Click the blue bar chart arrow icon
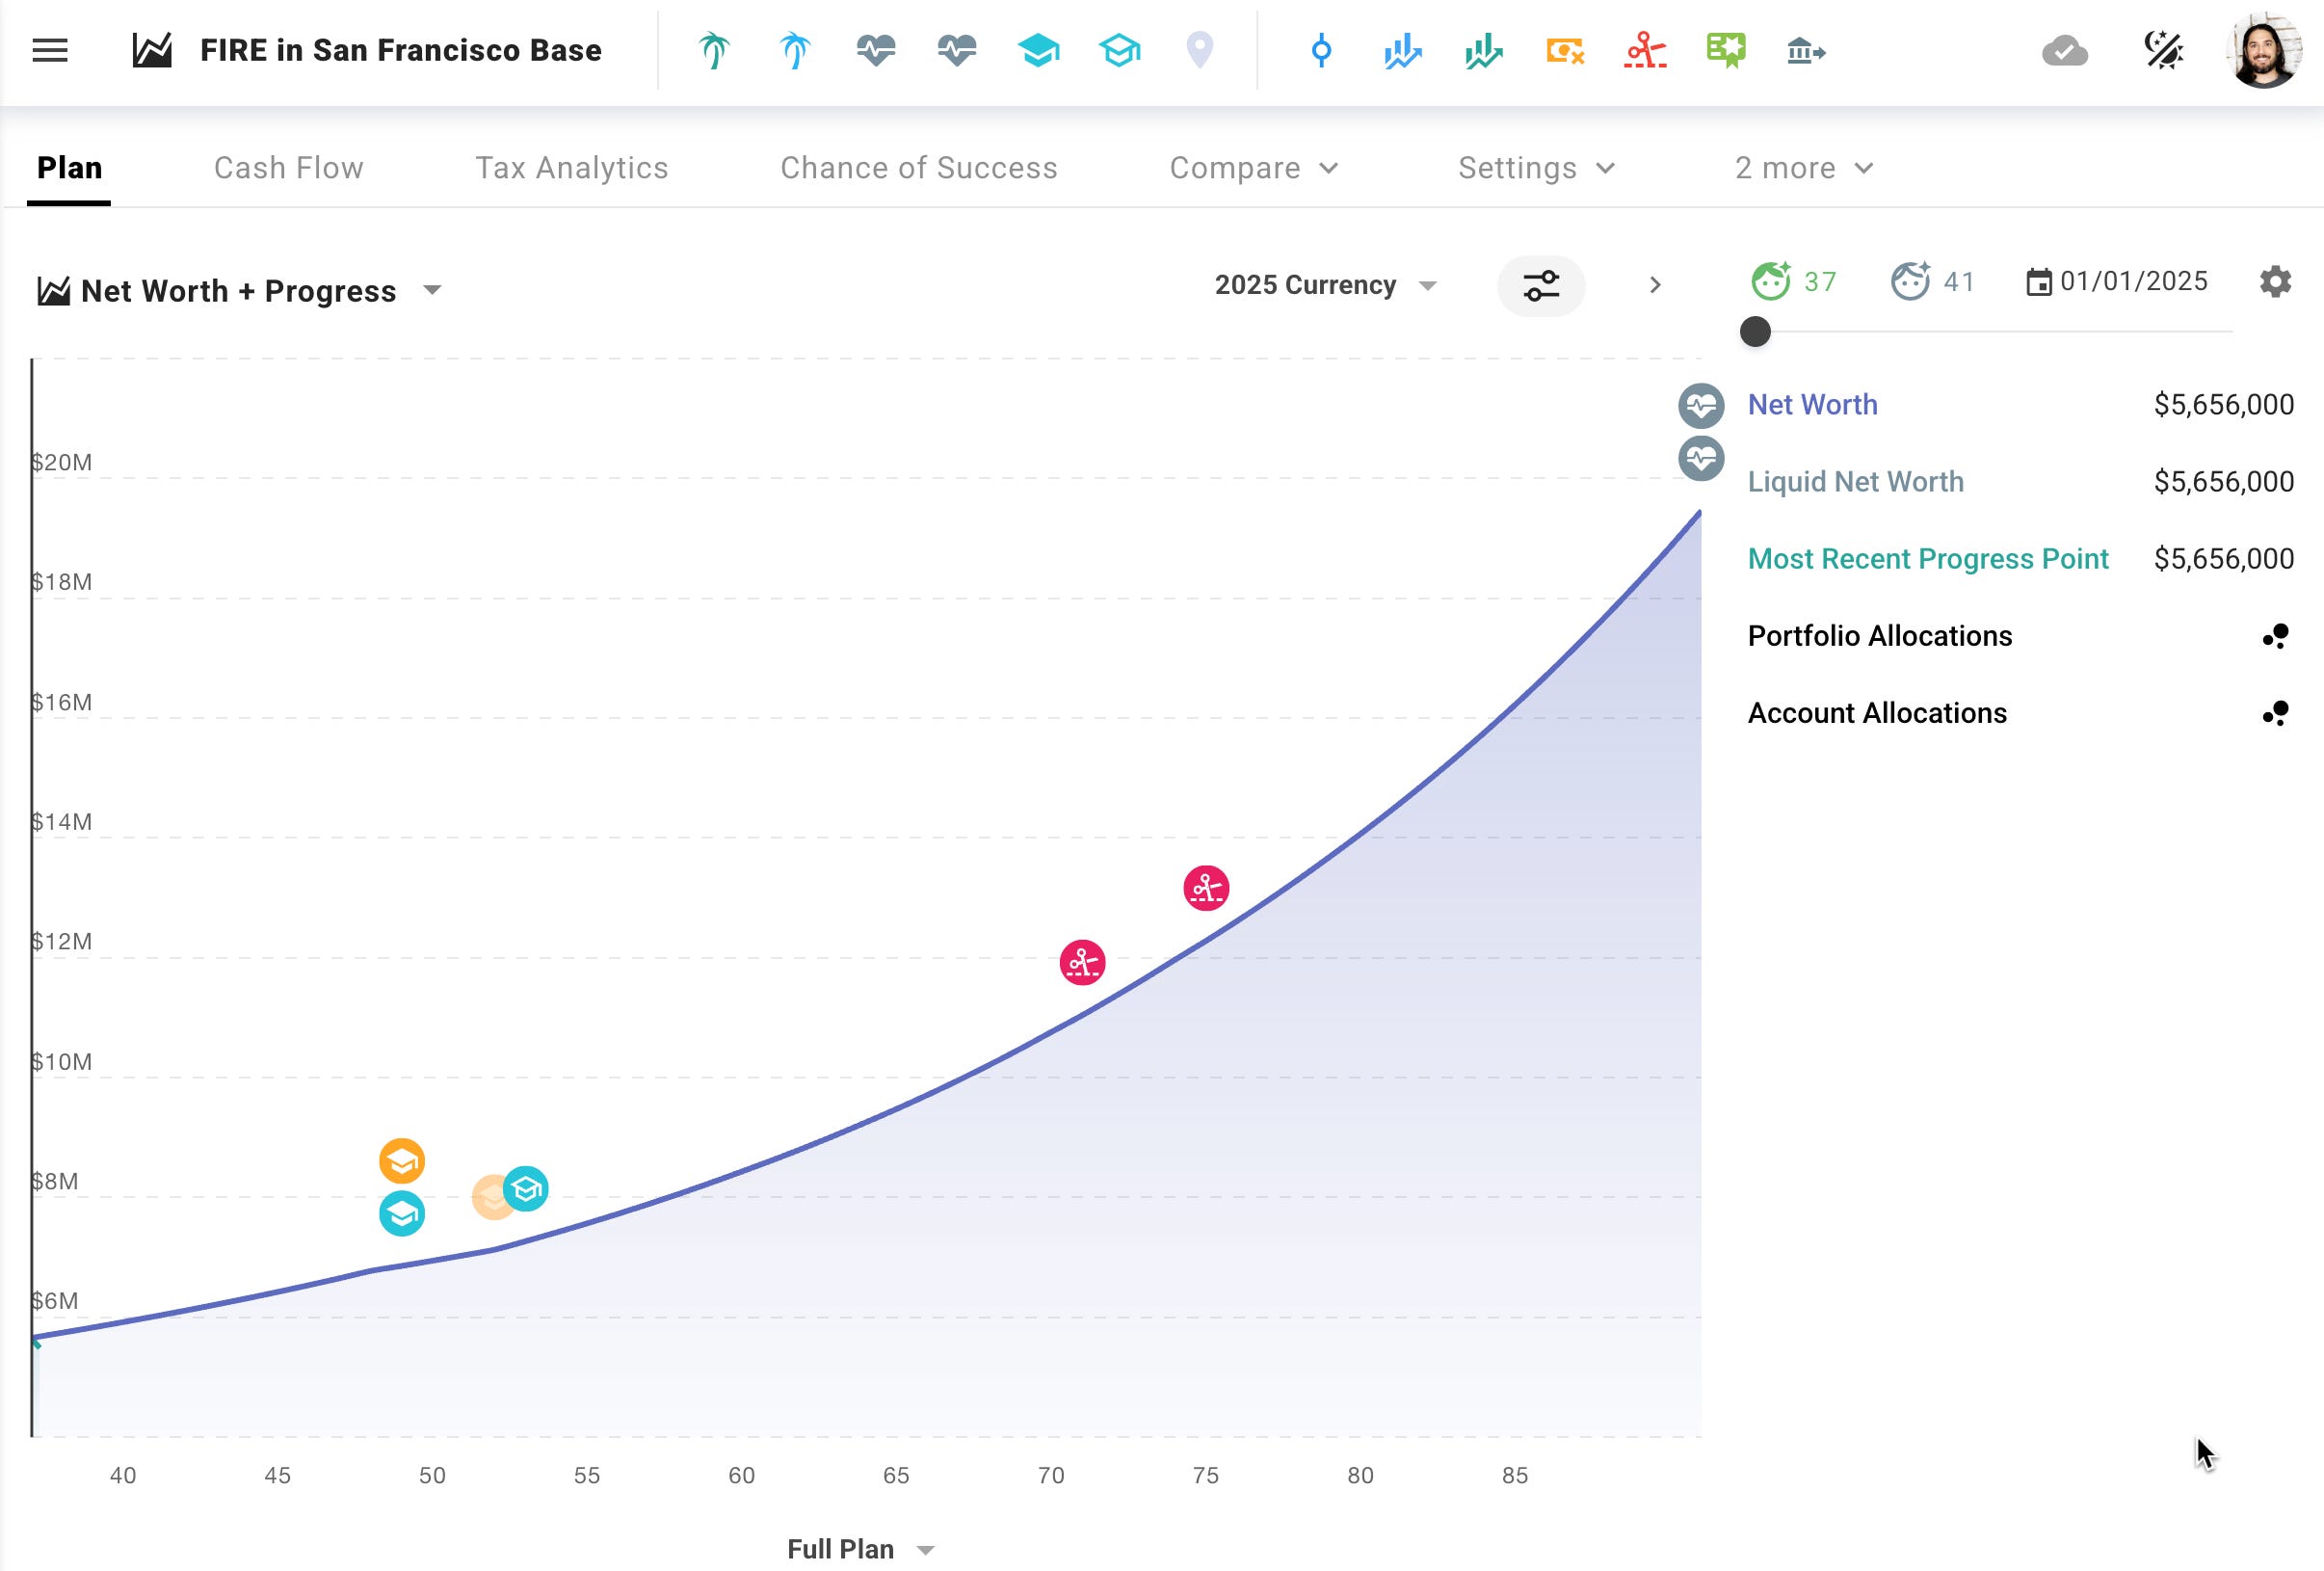Viewport: 2324px width, 1571px height. point(1403,50)
